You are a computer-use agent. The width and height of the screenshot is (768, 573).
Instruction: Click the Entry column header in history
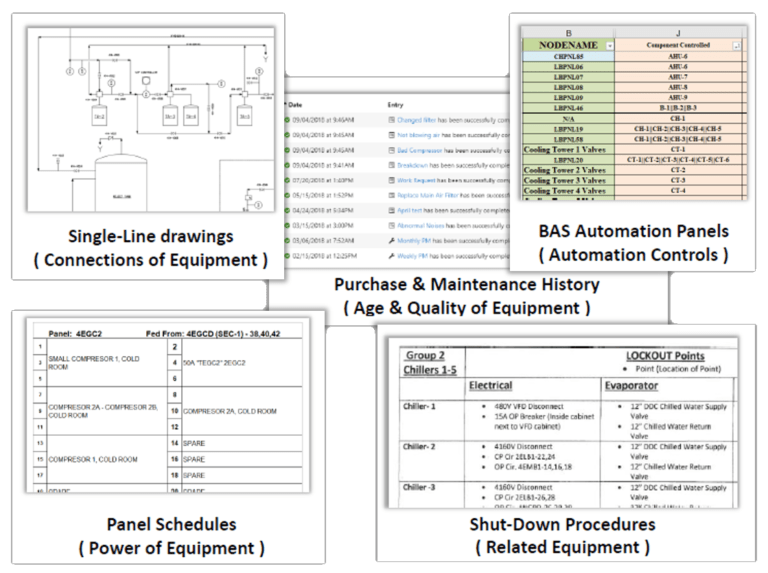[x=395, y=105]
